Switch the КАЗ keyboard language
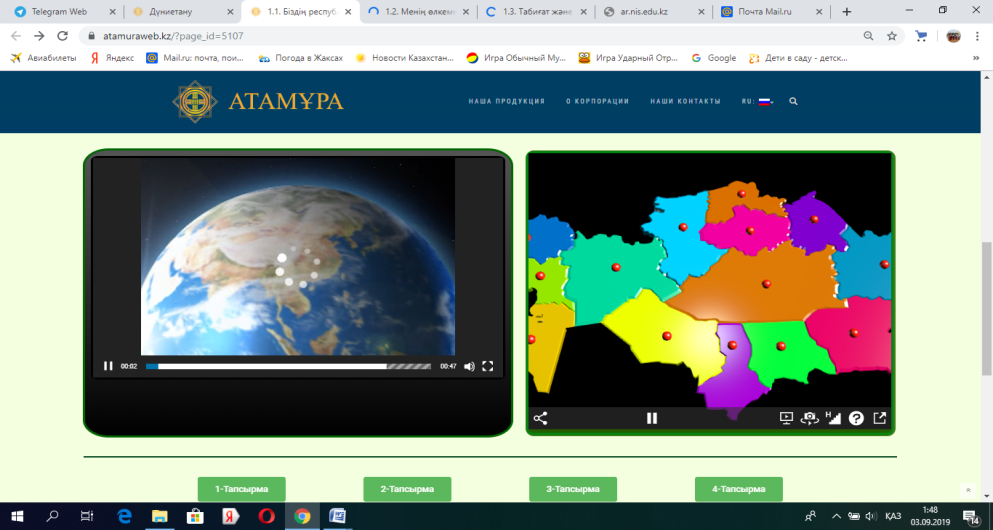The width and height of the screenshot is (993, 530). click(894, 516)
